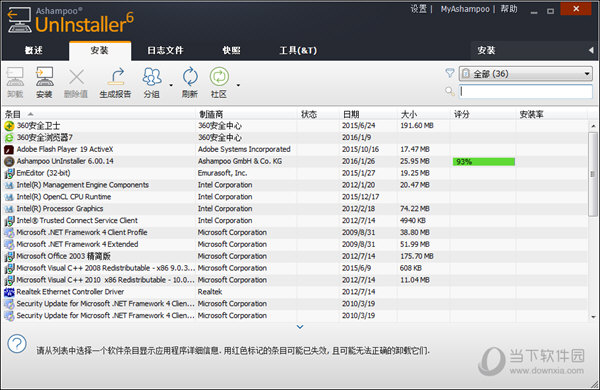Viewport: 600px width, 390px height.
Task: Select Intel(R) Management Engine Components row
Action: click(295, 185)
